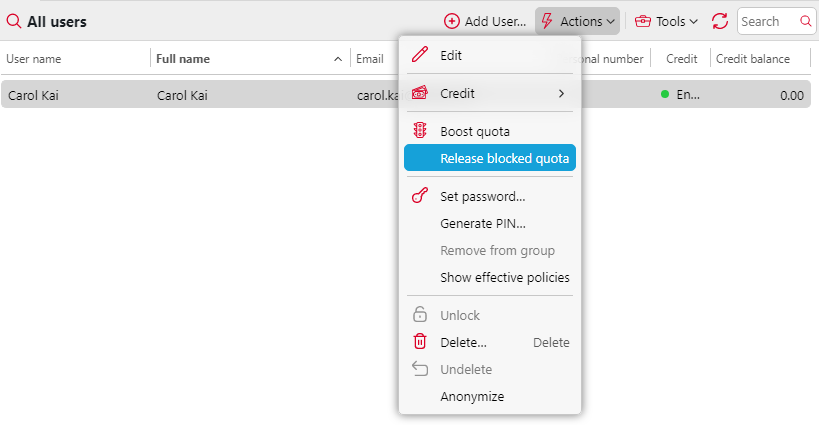
Task: Collapse the Actions dropdown menu
Action: pos(578,21)
